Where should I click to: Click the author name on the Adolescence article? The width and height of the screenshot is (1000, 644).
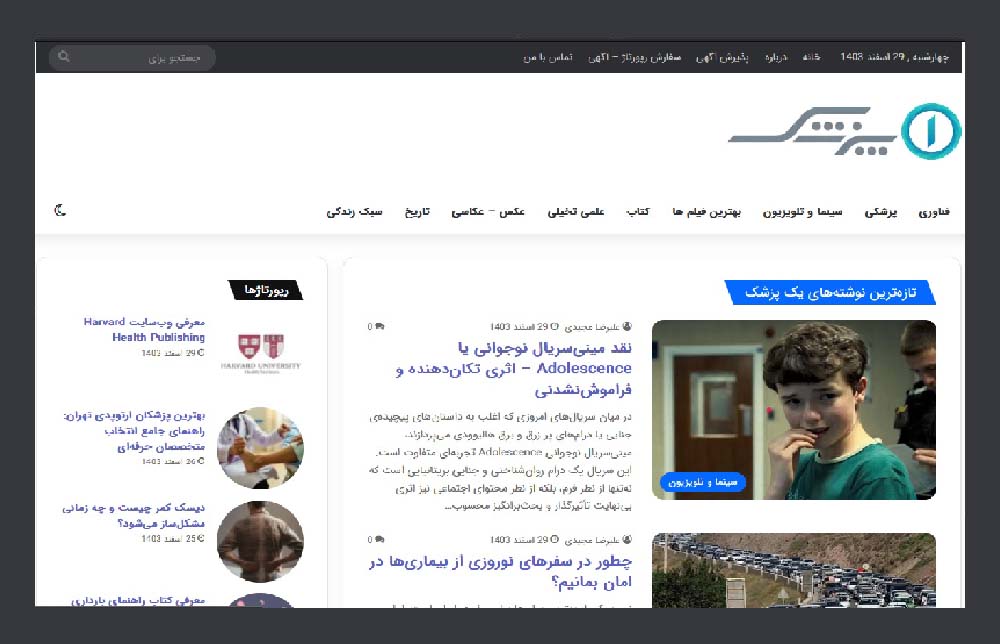[592, 326]
